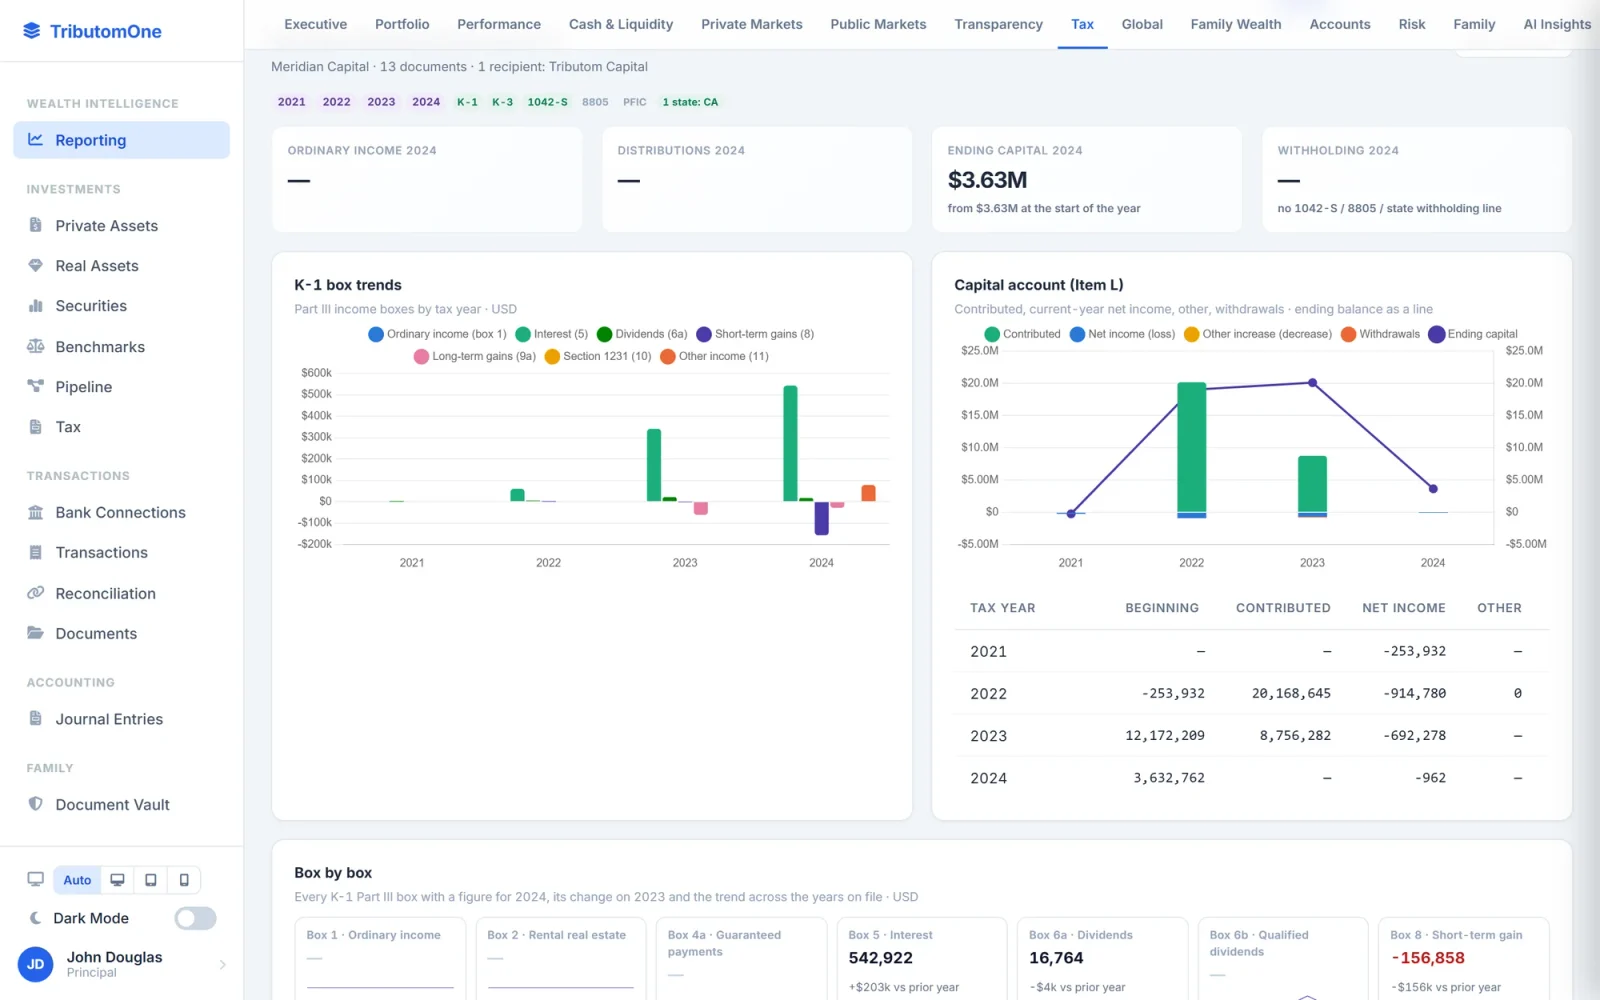The width and height of the screenshot is (1600, 1000).
Task: Select the desktop layout icon
Action: [x=117, y=880]
